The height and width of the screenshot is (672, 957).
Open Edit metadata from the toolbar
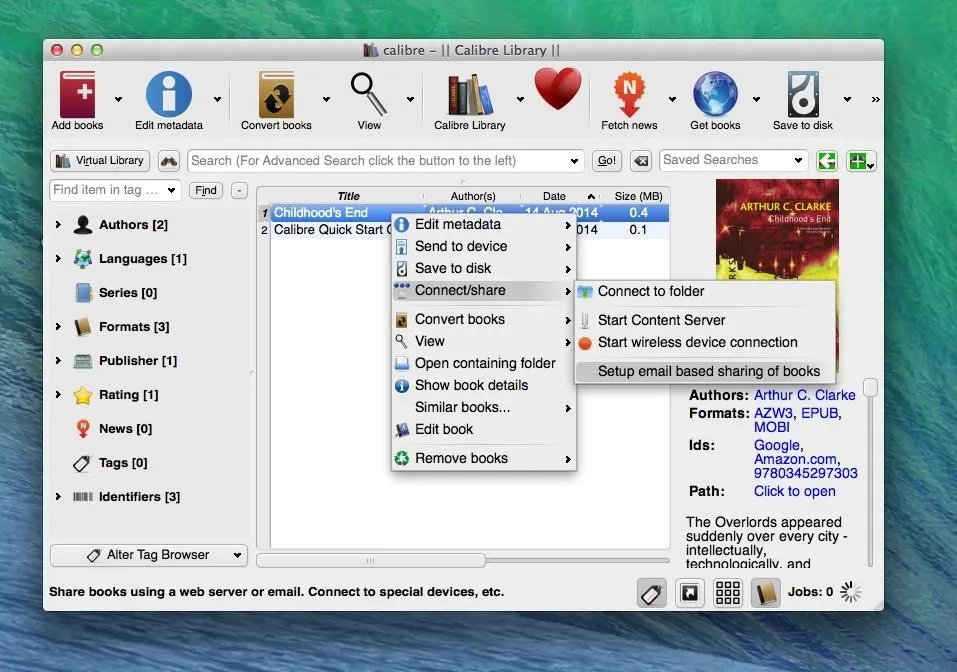click(x=169, y=95)
